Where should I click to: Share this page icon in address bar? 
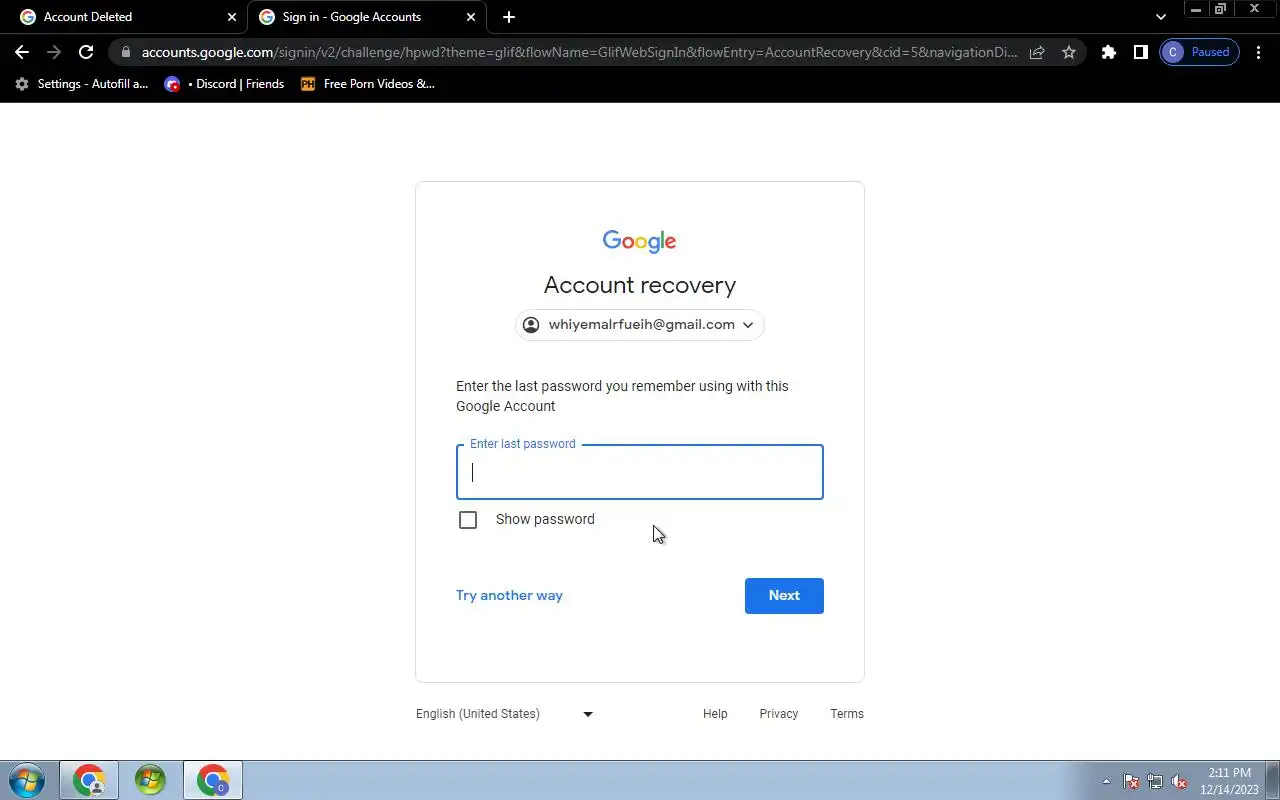(1037, 52)
